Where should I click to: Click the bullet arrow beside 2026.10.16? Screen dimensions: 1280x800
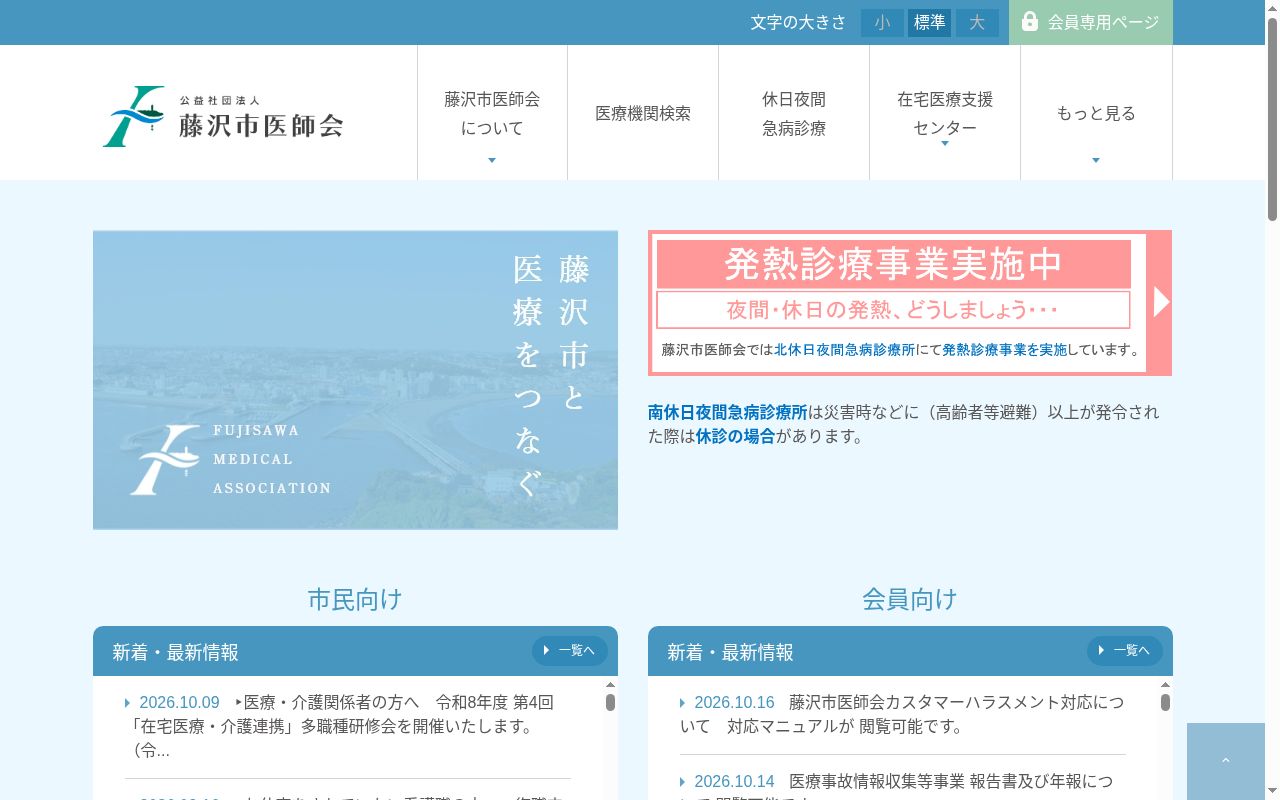[x=683, y=703]
